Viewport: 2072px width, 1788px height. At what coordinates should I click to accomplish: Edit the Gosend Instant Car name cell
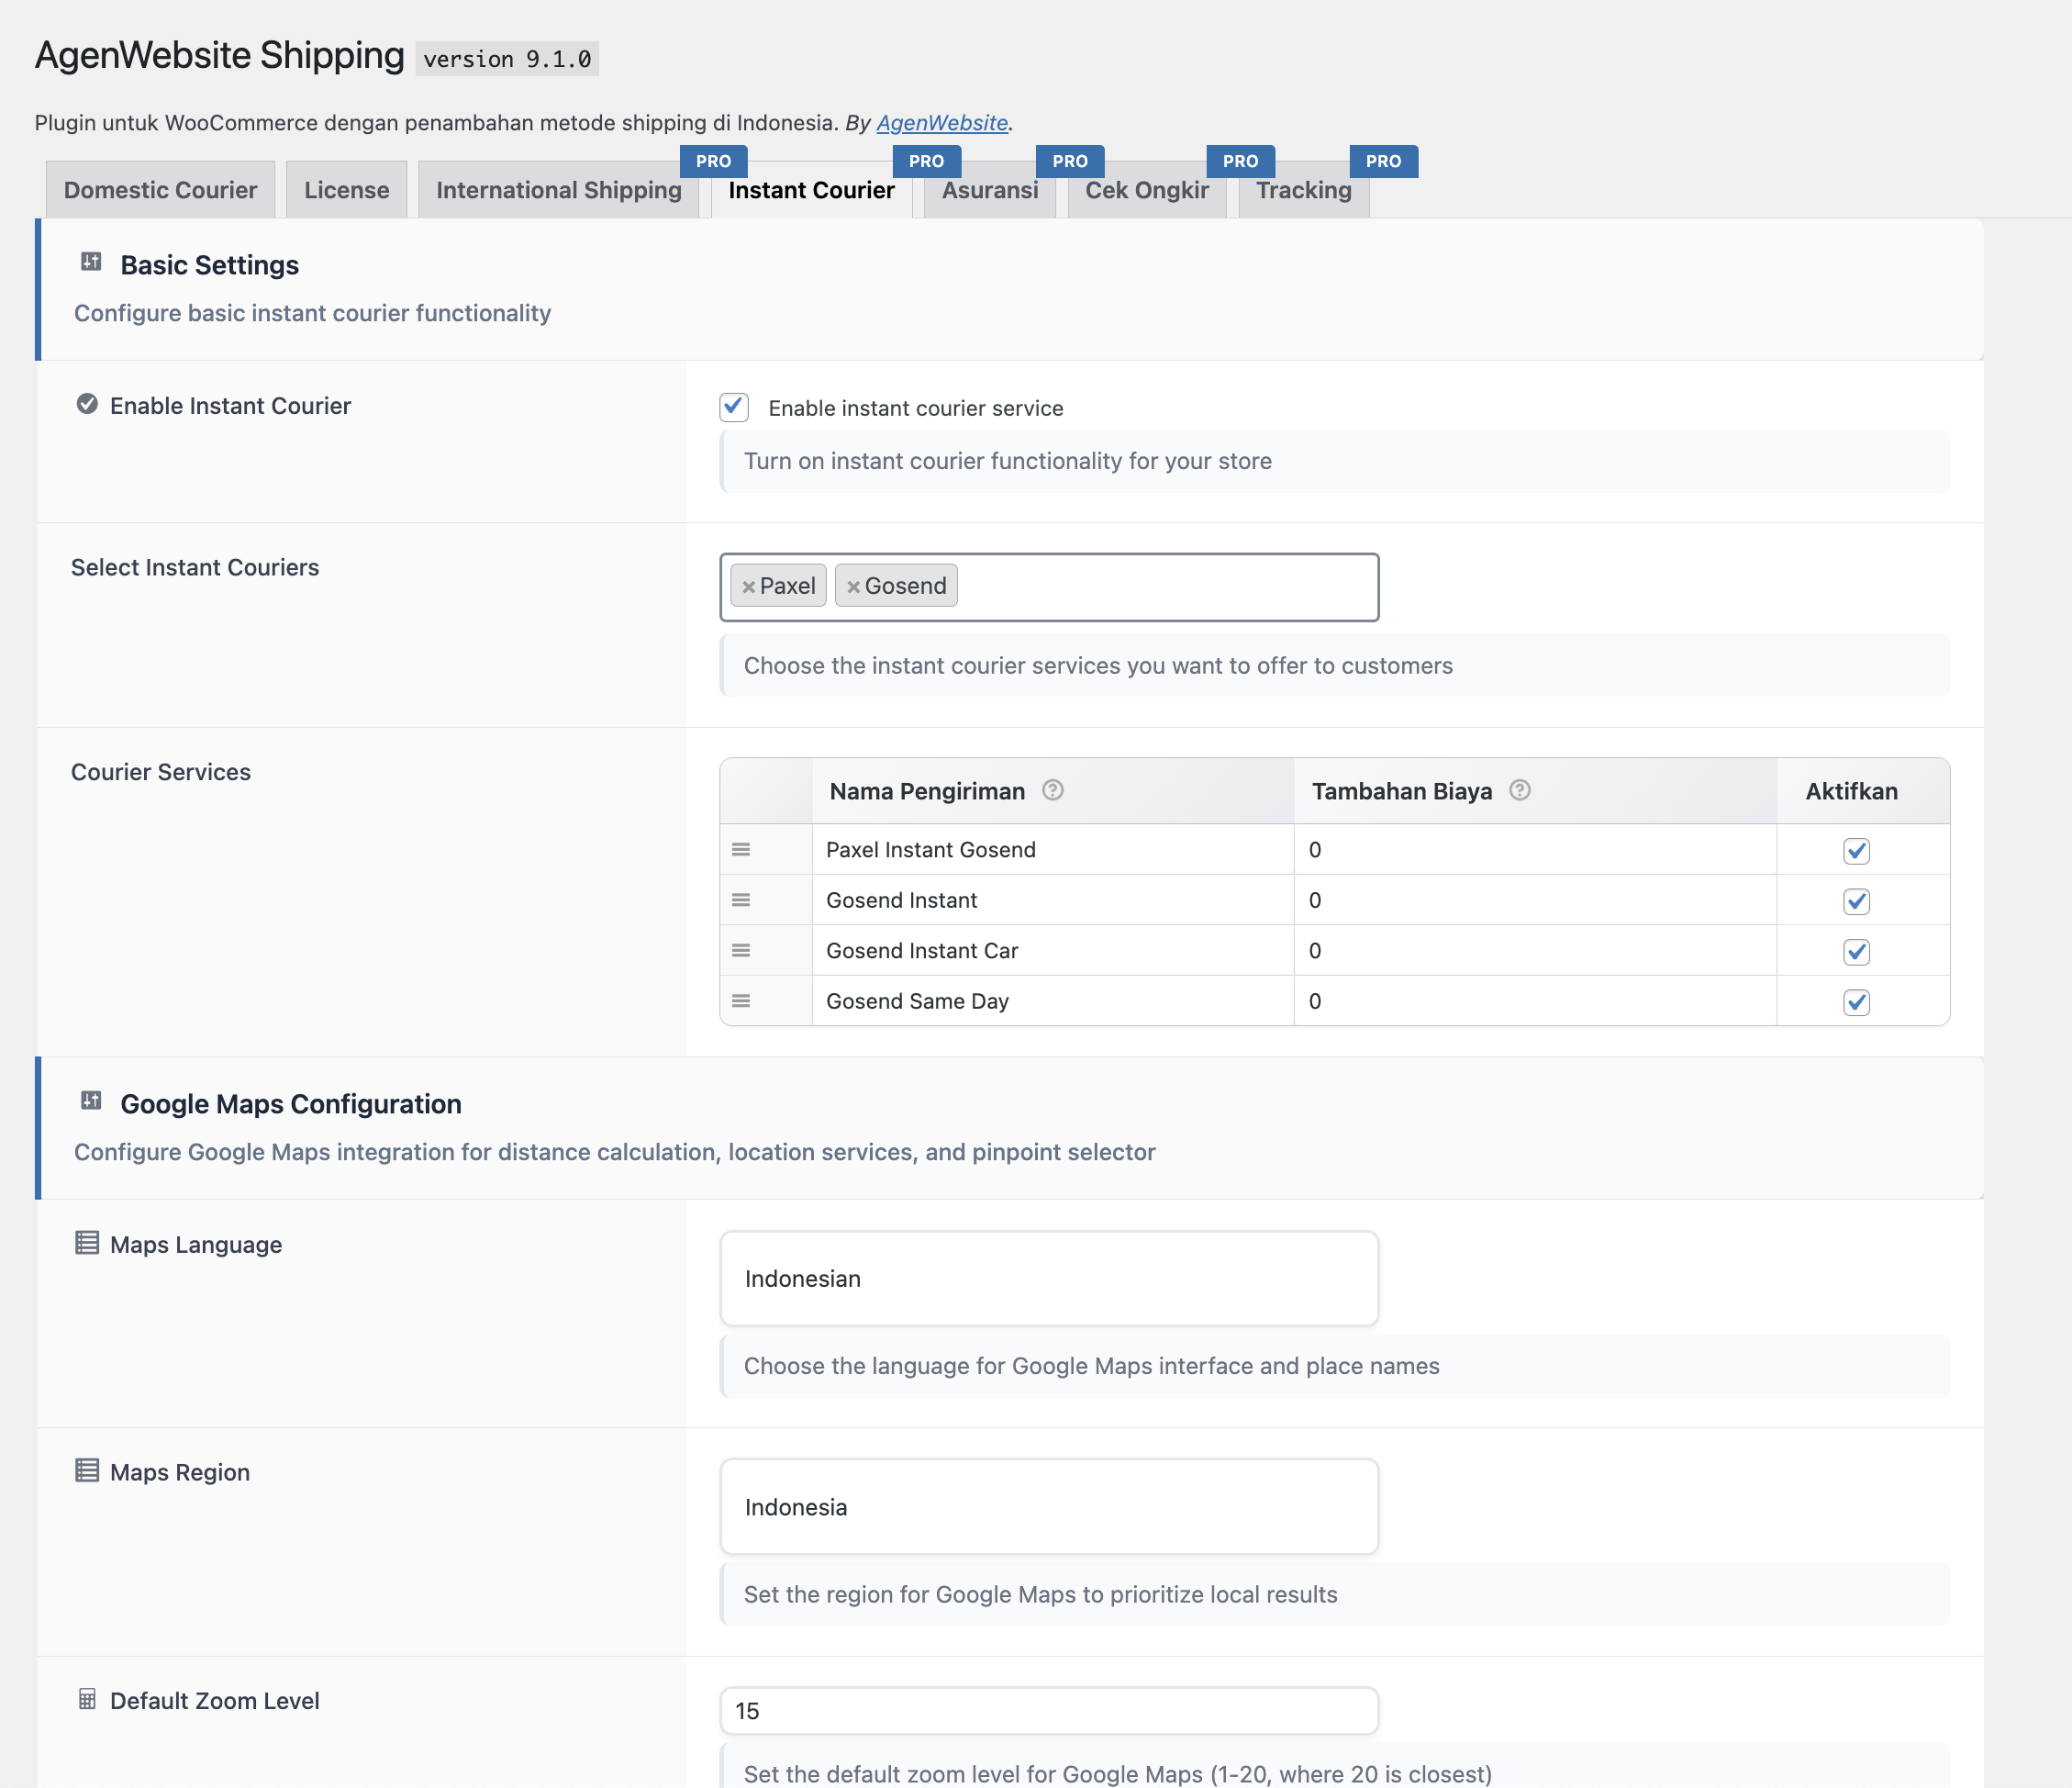pos(1053,951)
